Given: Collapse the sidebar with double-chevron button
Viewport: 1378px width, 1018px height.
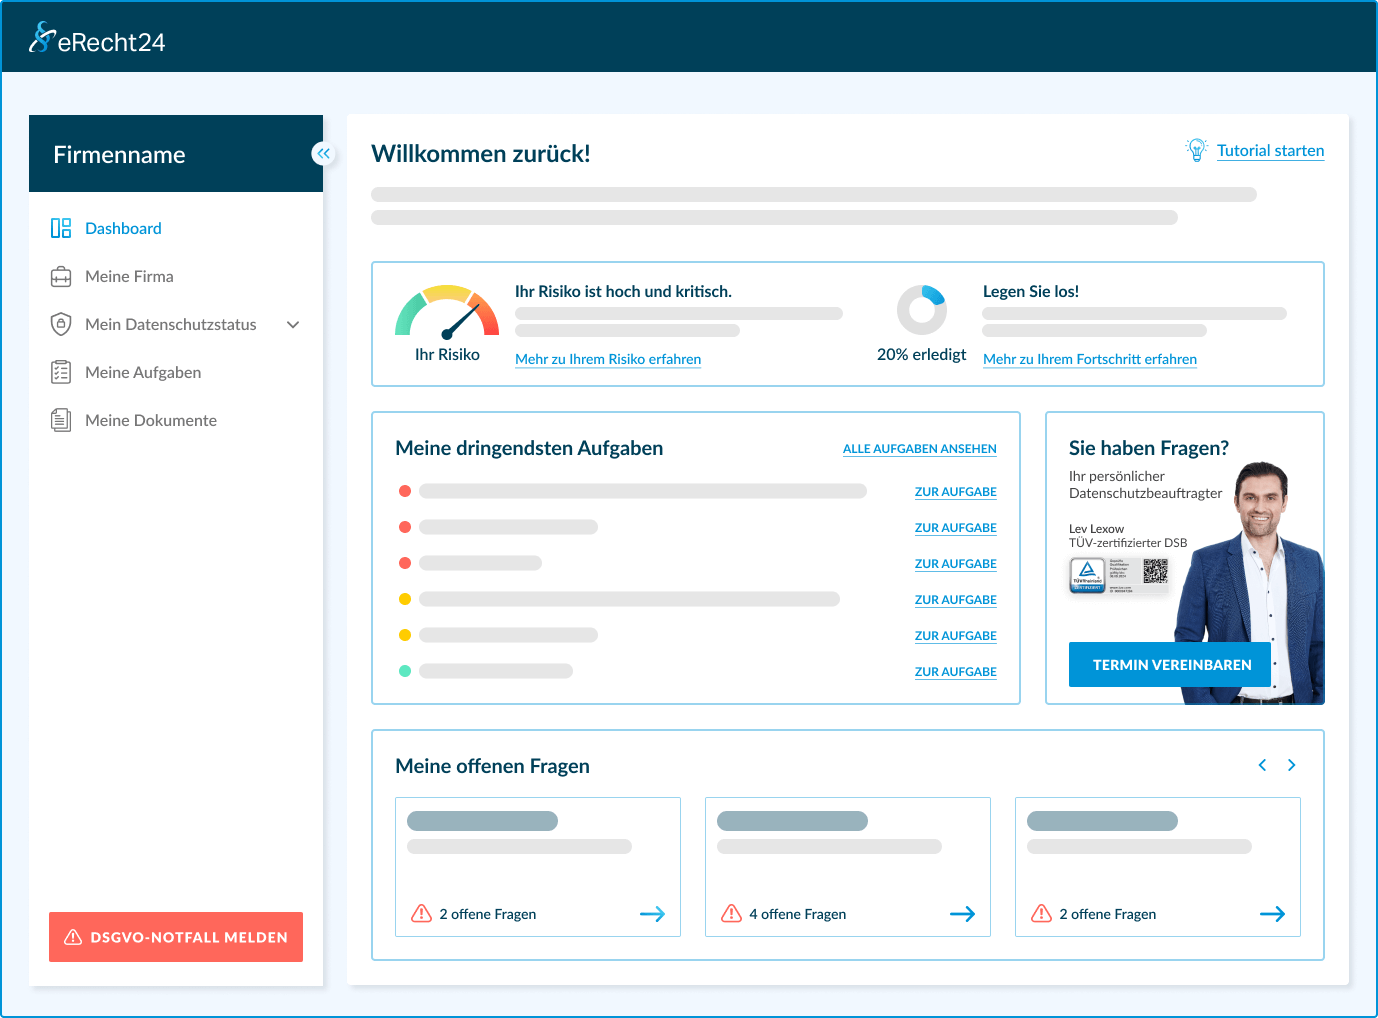Looking at the screenshot, I should click(323, 153).
